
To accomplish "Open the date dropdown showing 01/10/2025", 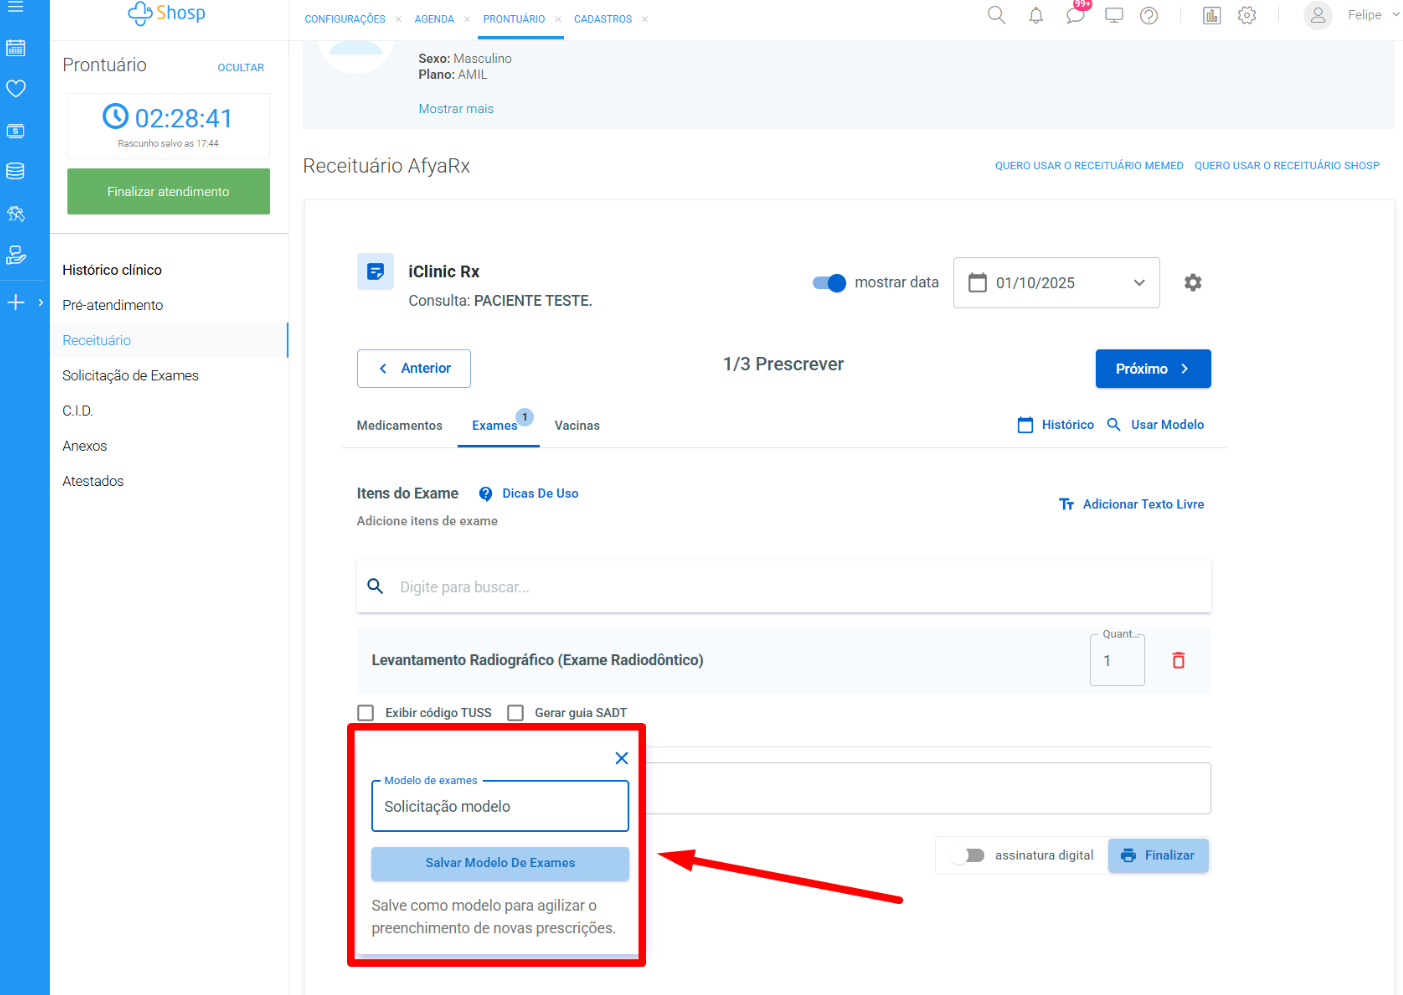I will point(1056,283).
